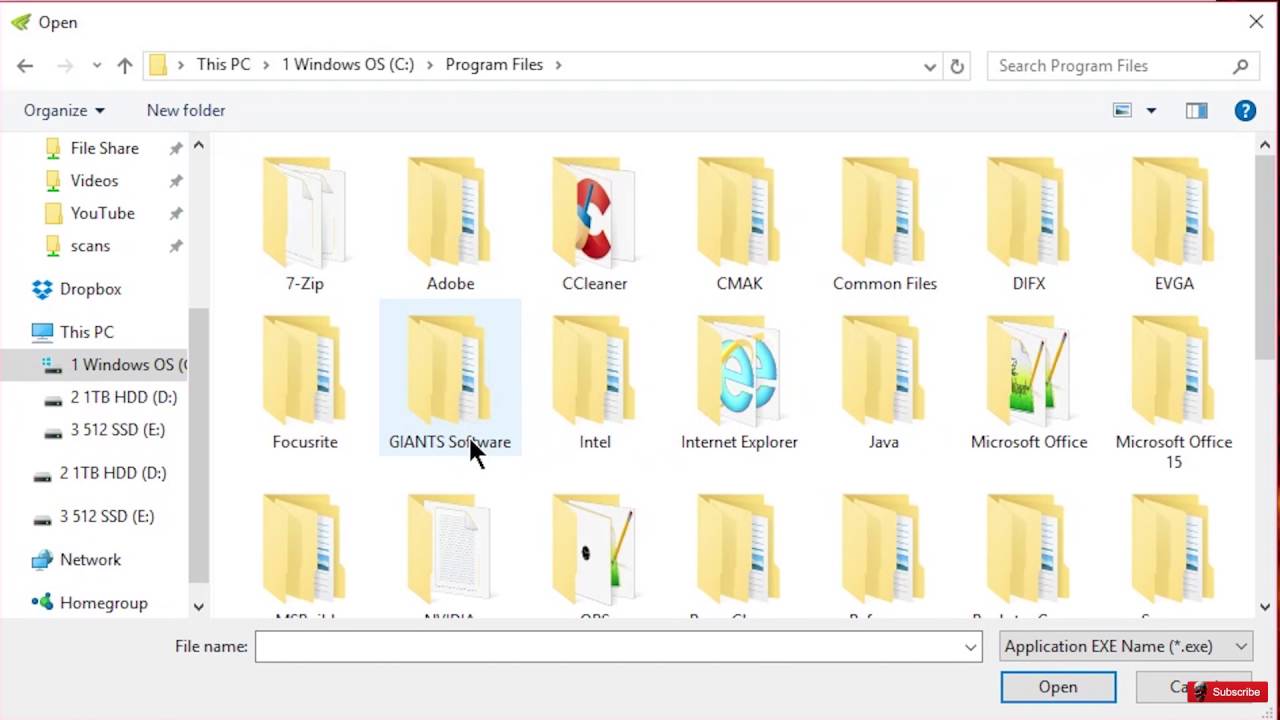The height and width of the screenshot is (720, 1280).
Task: Select the CMAK folder
Action: [739, 224]
